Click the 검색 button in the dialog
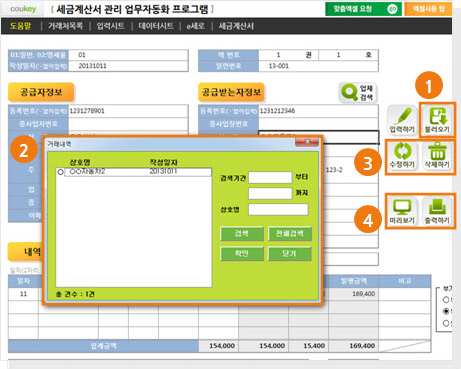 [242, 234]
